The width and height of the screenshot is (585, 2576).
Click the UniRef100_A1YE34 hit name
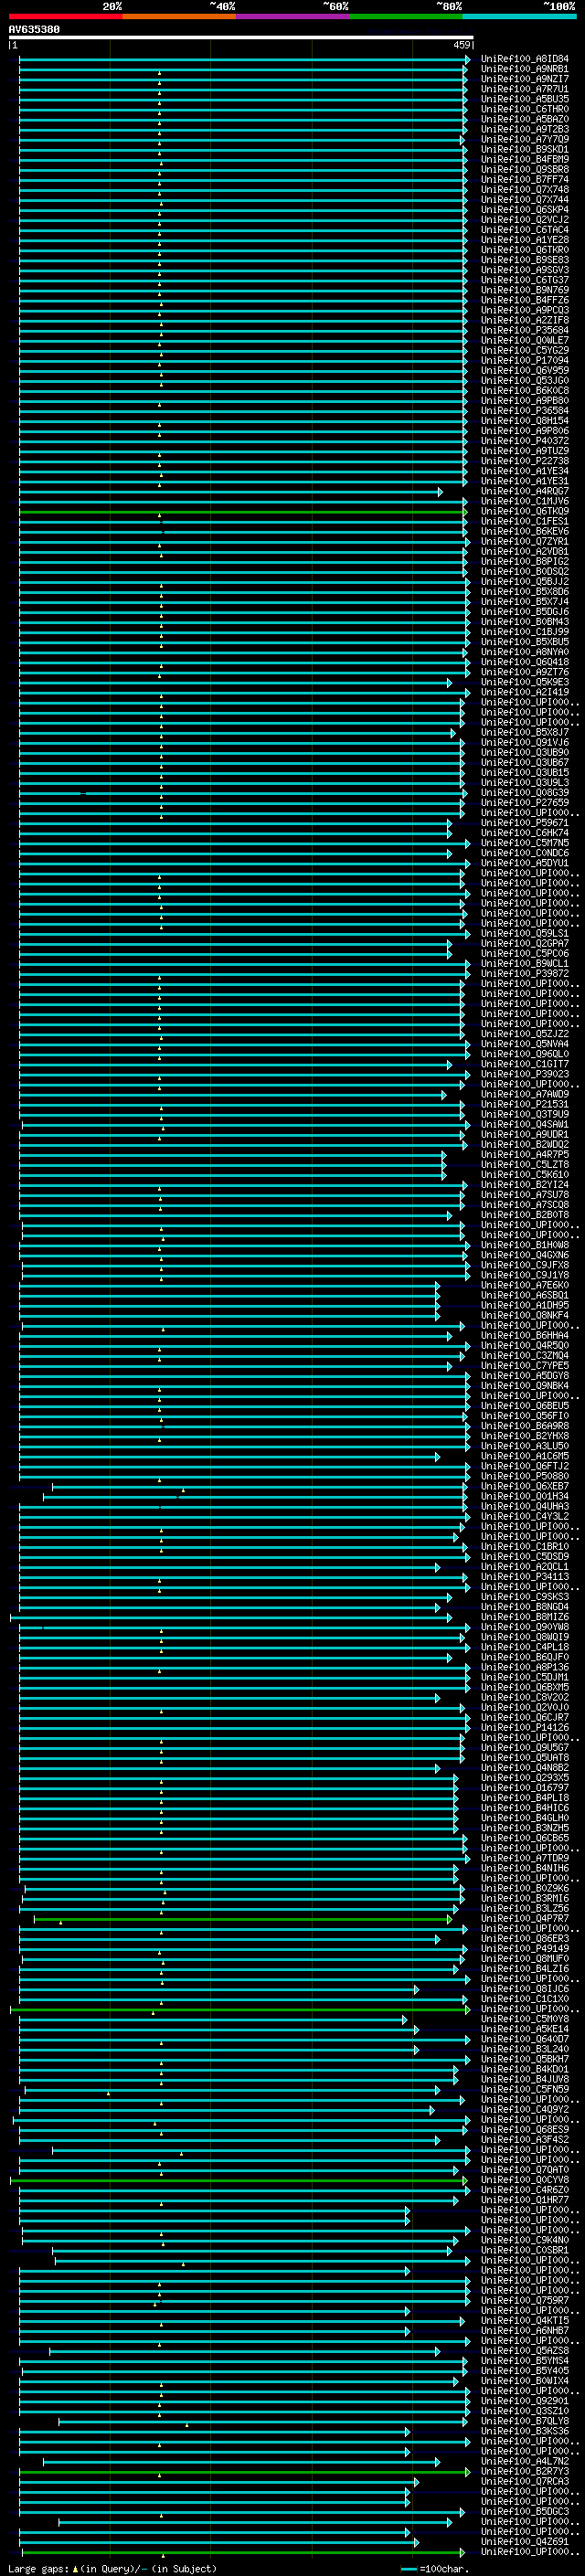525,471
